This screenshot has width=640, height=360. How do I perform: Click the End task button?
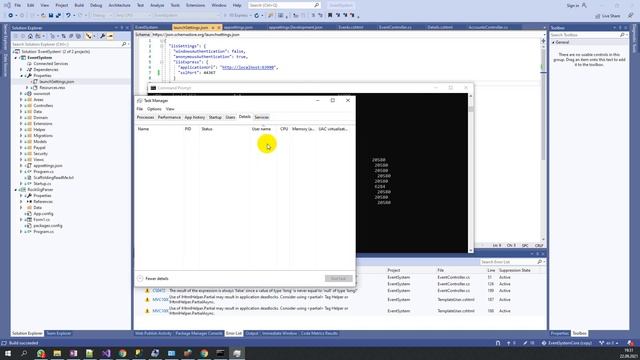[x=338, y=278]
